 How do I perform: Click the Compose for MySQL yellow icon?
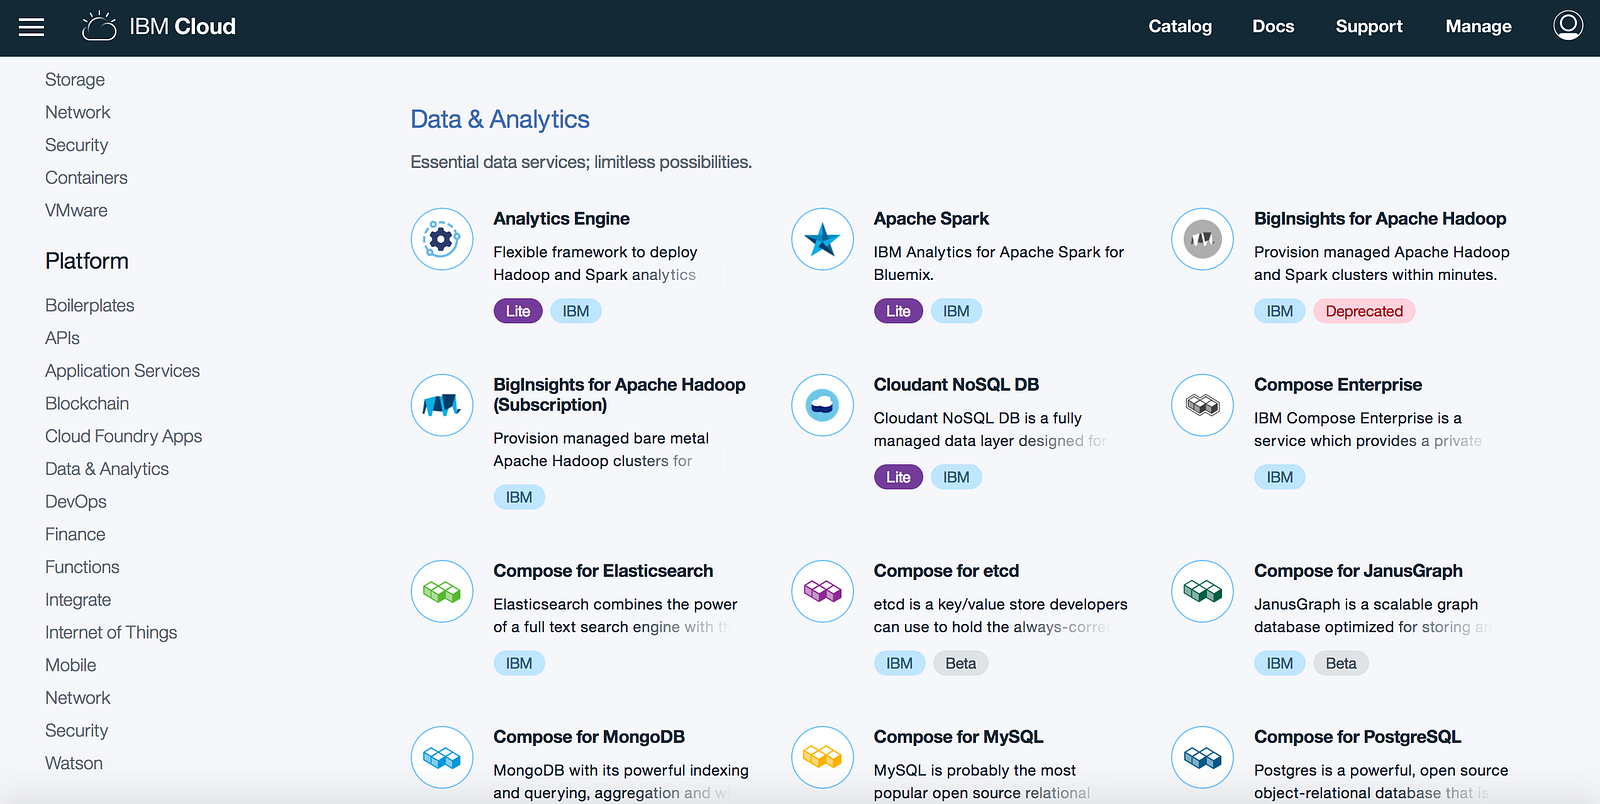click(822, 757)
